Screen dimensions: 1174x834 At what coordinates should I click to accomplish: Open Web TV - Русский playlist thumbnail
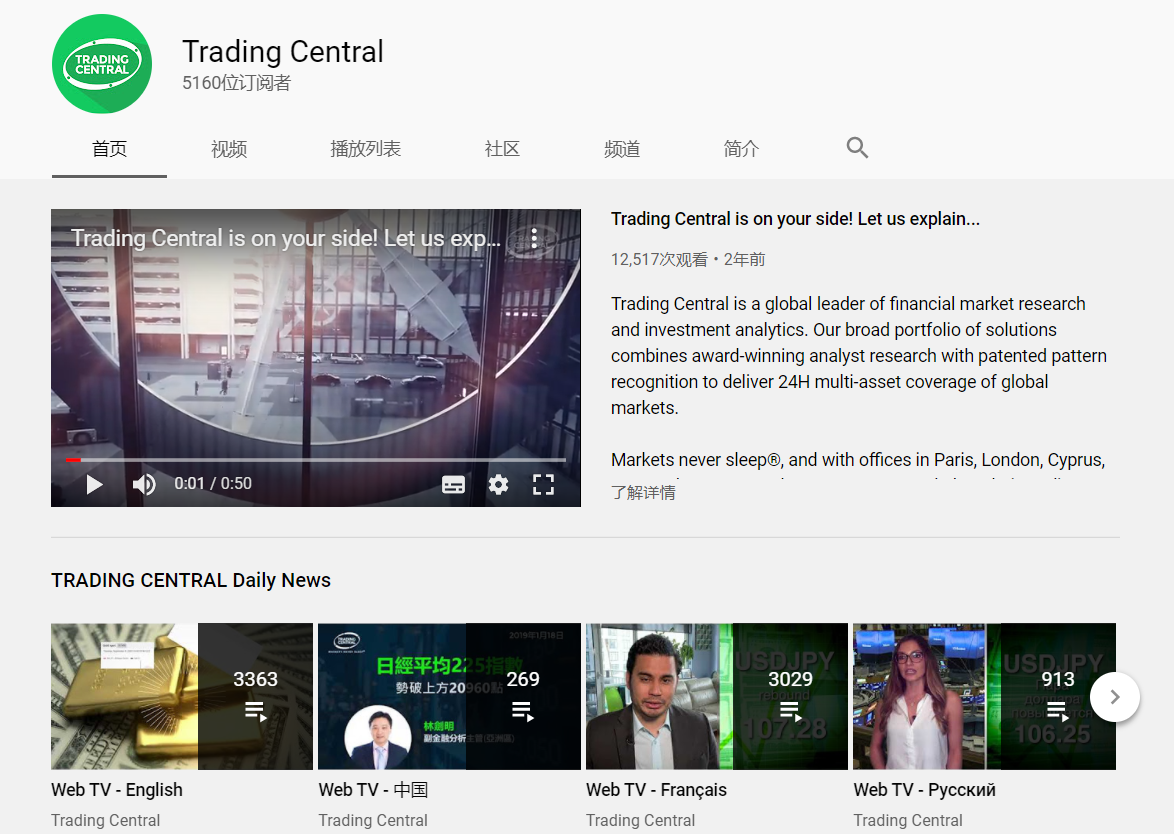[985, 696]
